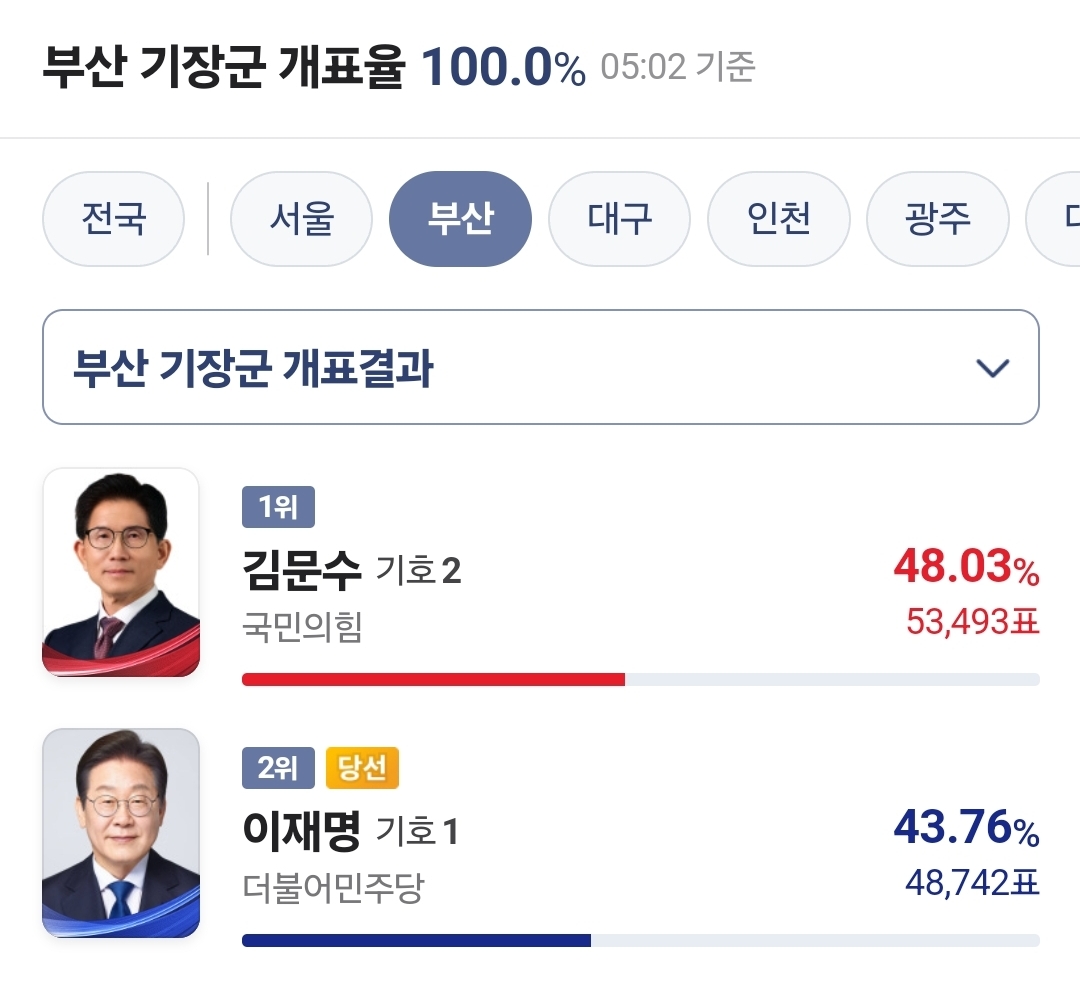Image resolution: width=1080 pixels, height=983 pixels.
Task: Click the candidate name 이재명
Action: point(301,831)
